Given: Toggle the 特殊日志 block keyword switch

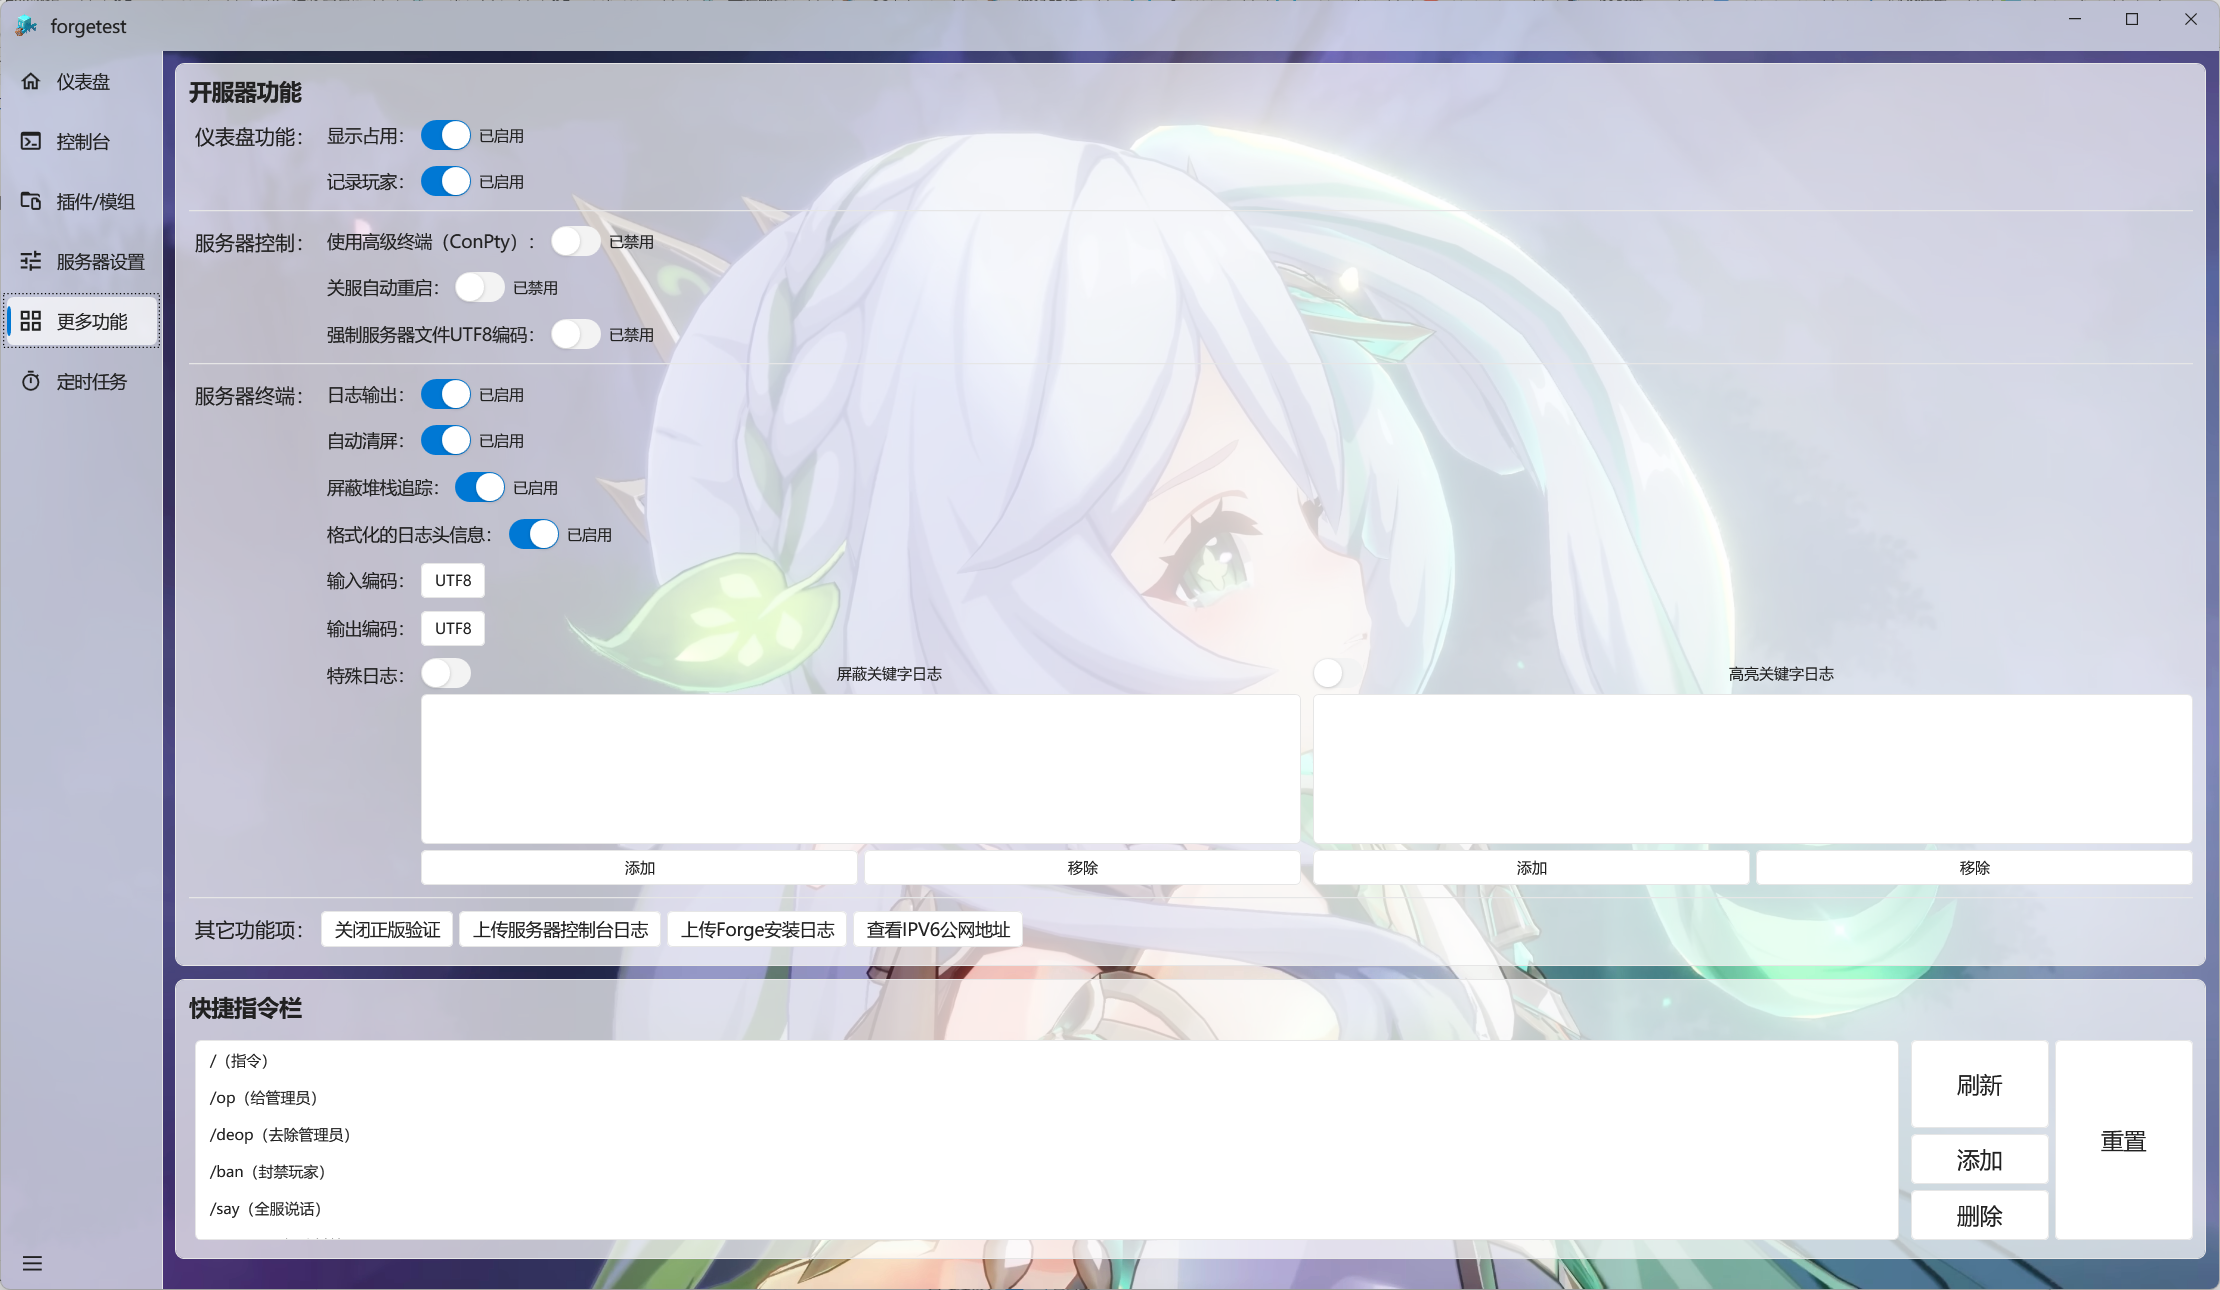Looking at the screenshot, I should (446, 674).
